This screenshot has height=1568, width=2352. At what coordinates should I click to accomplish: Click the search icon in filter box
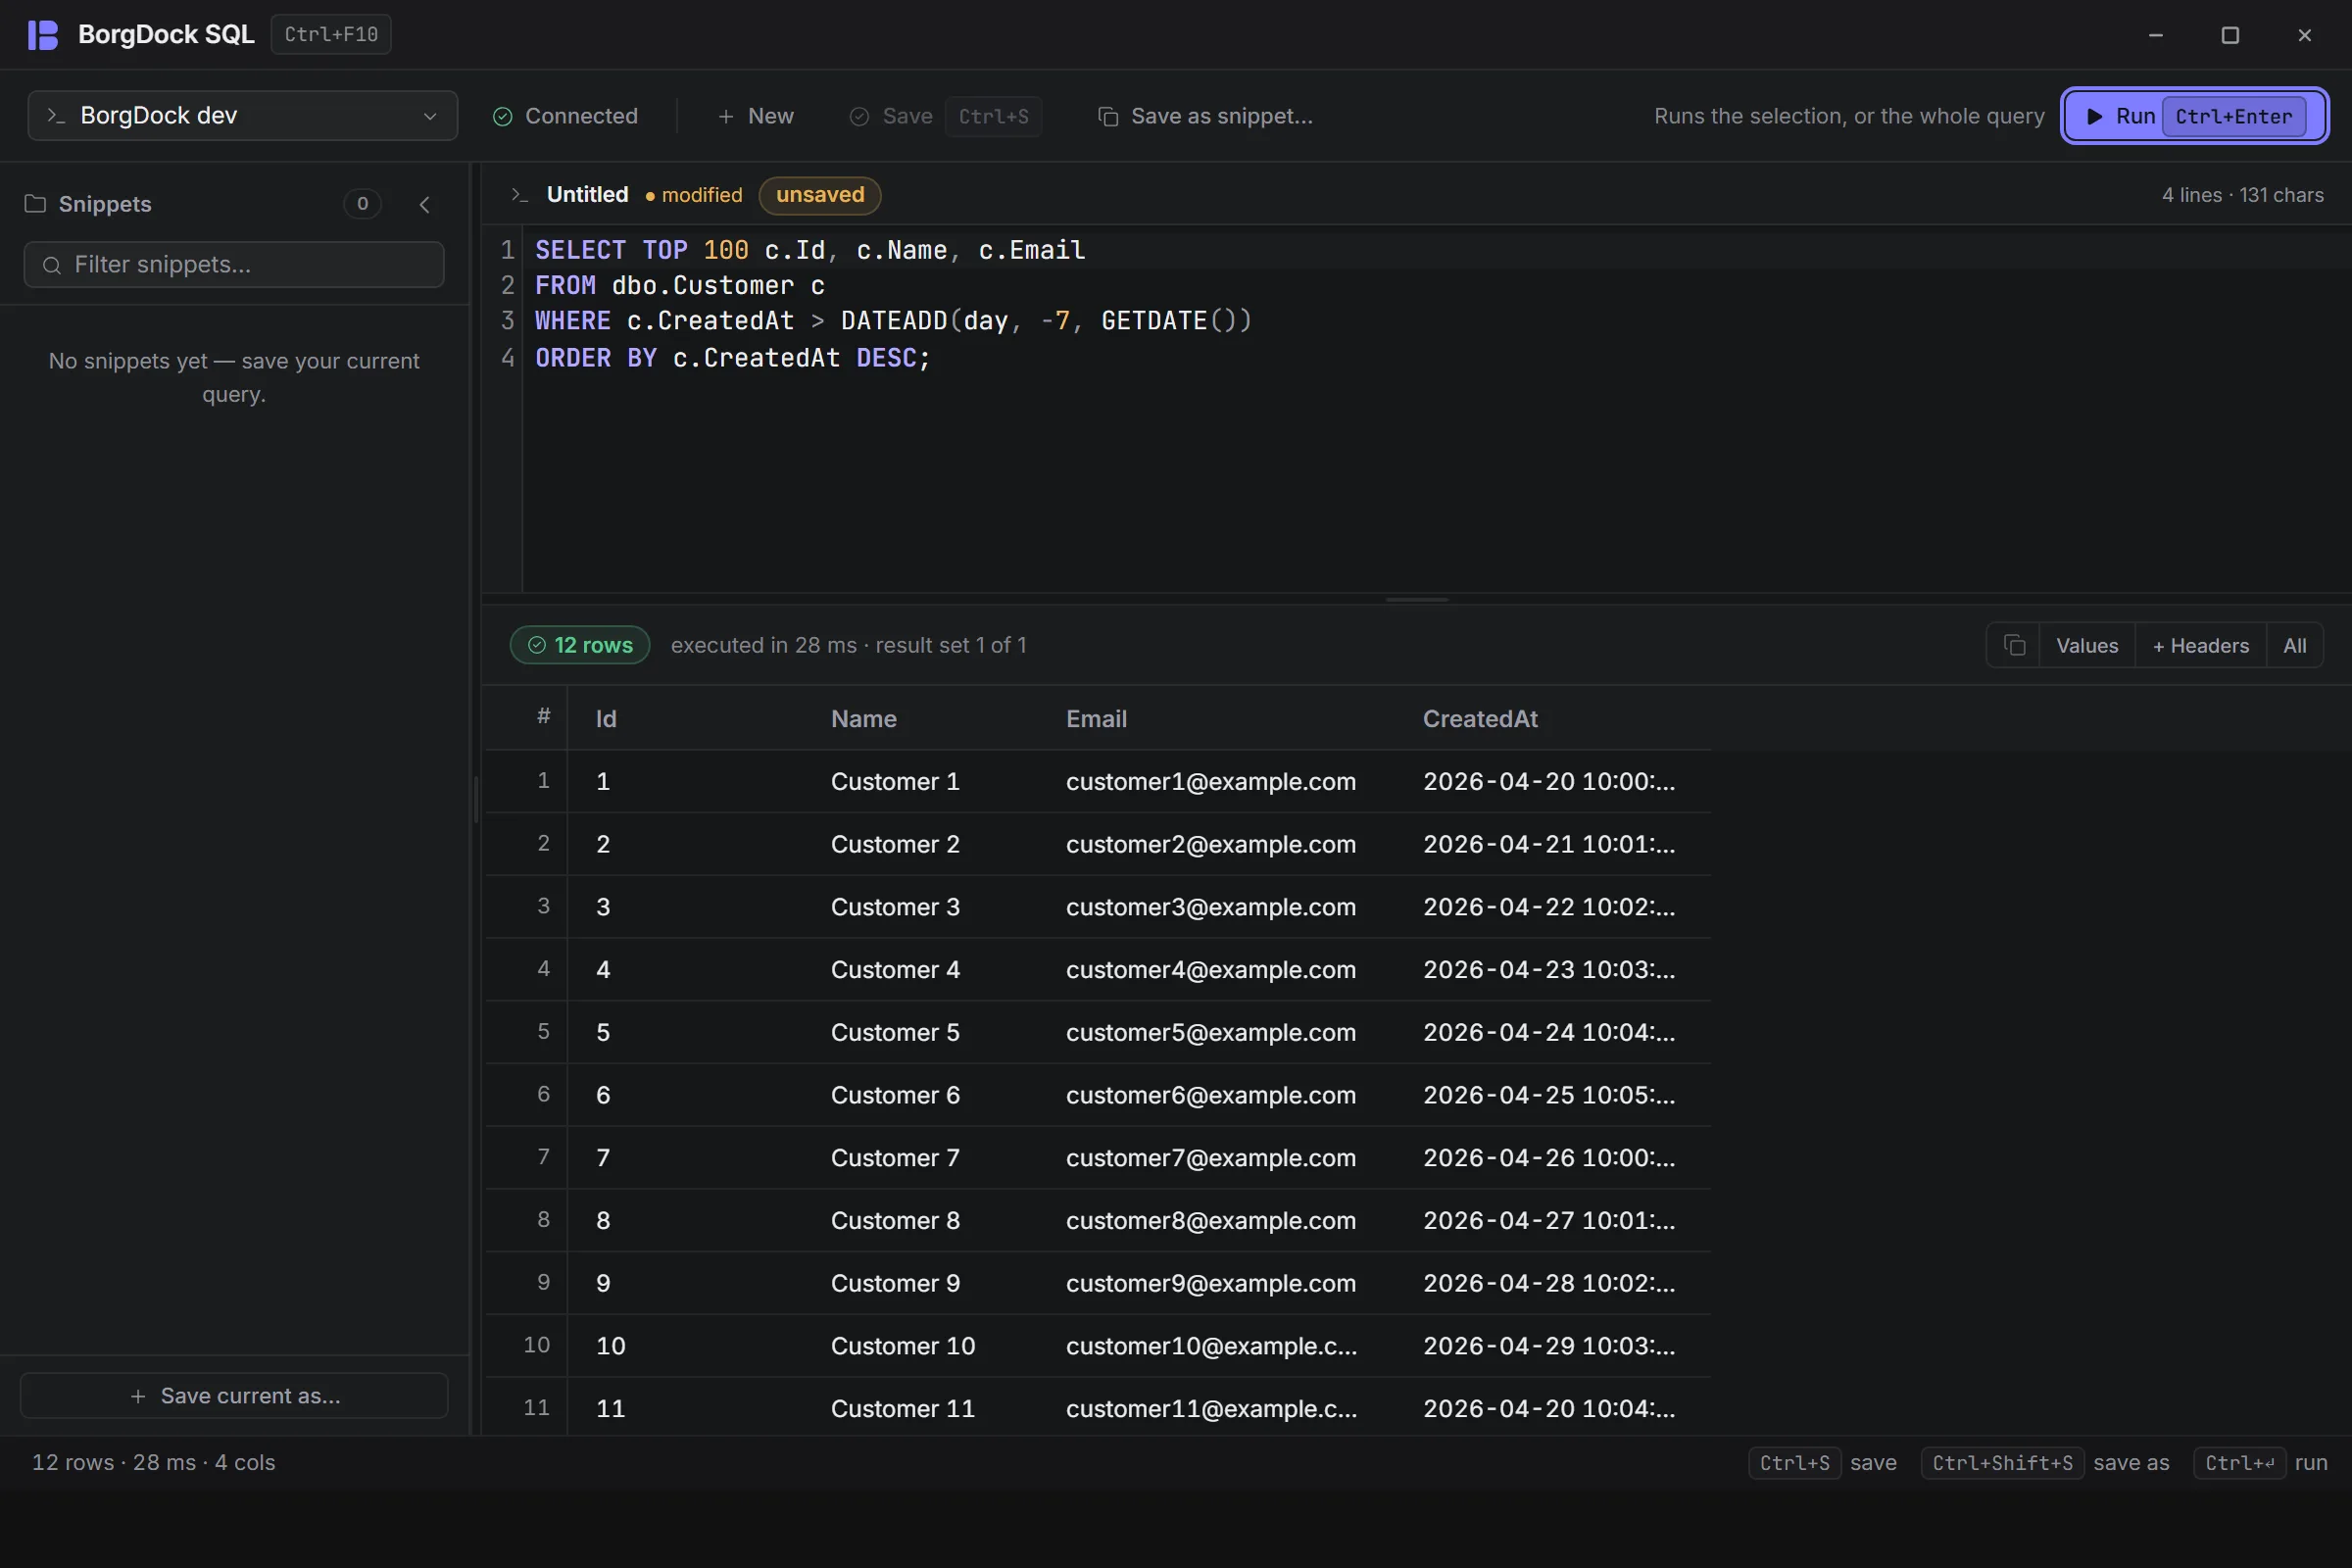pyautogui.click(x=52, y=265)
